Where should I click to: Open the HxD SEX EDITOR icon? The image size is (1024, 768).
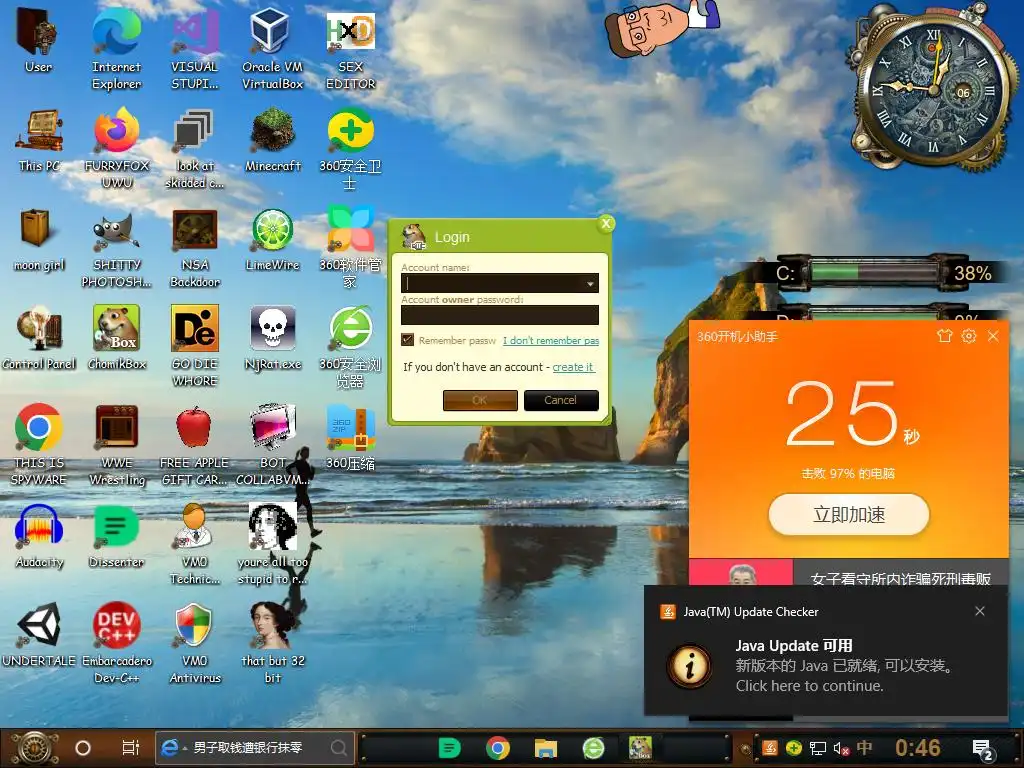[351, 49]
